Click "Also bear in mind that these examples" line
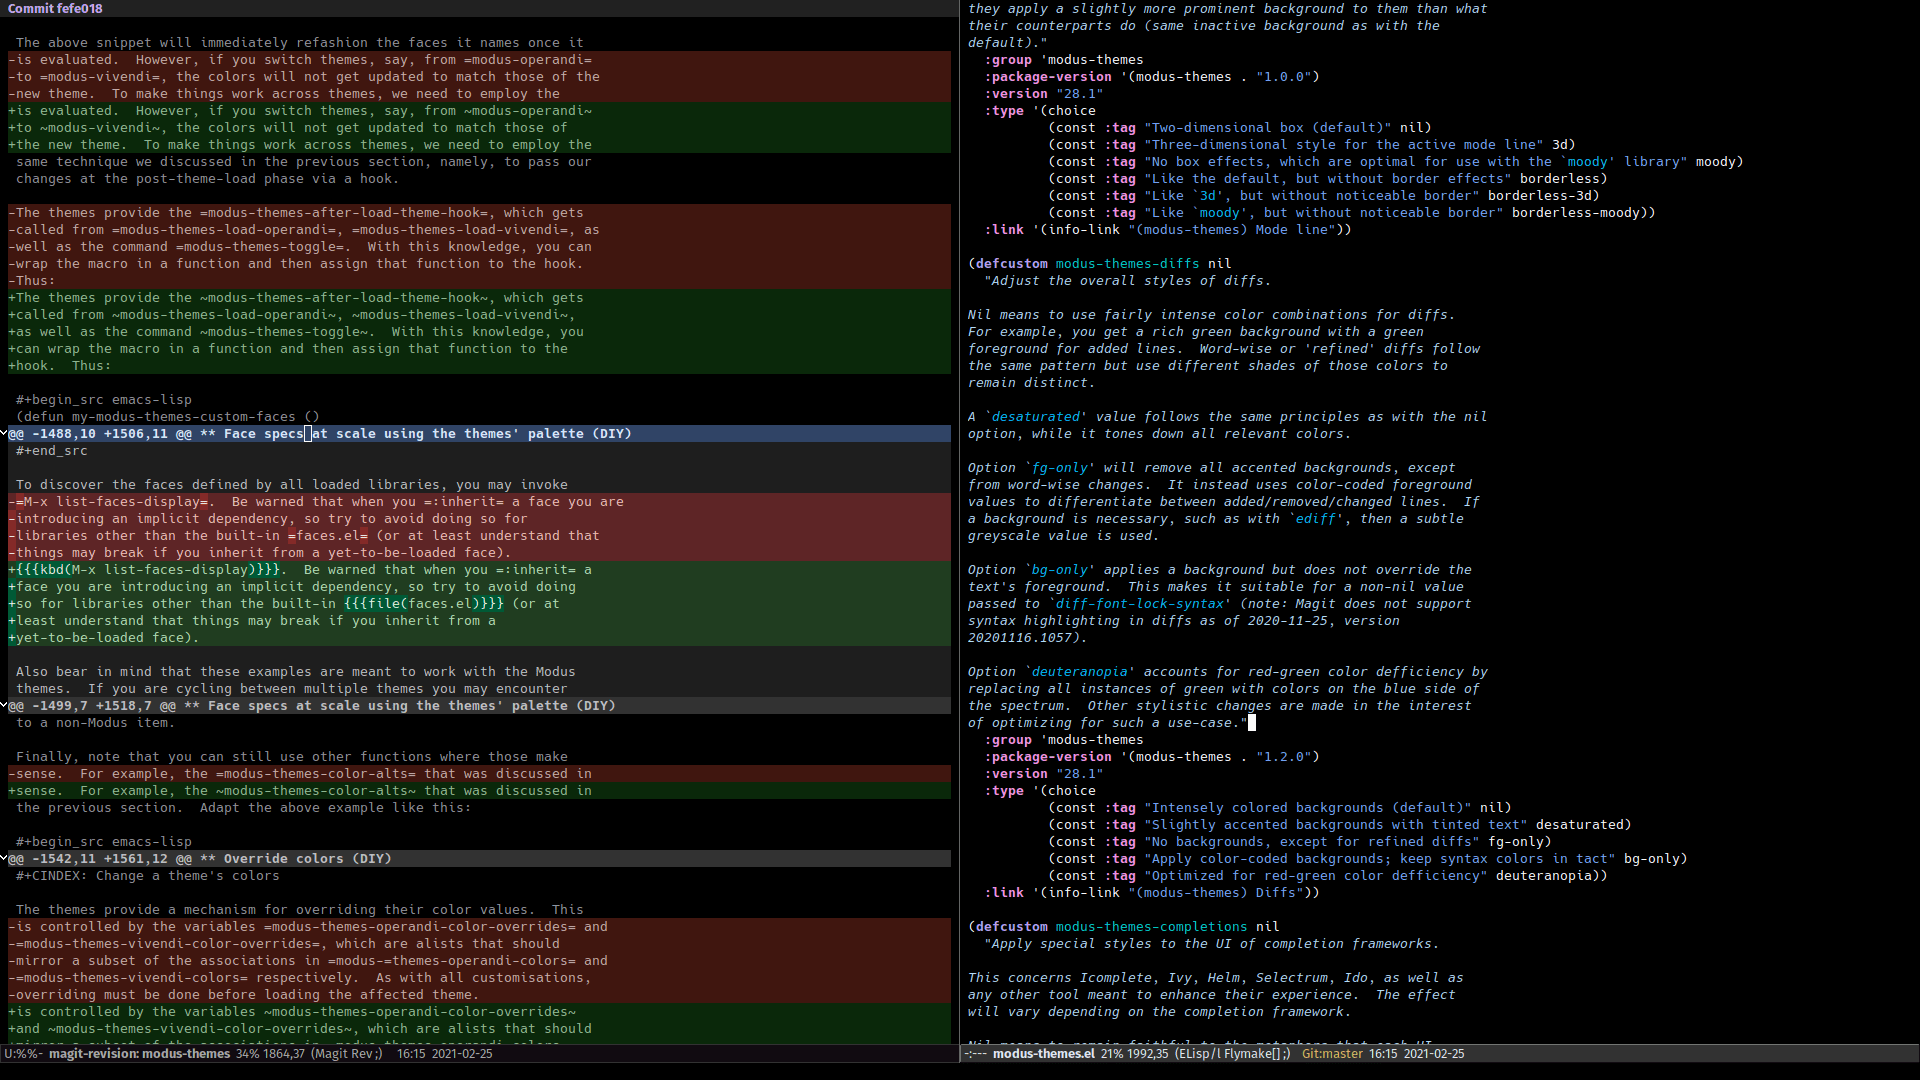The width and height of the screenshot is (1920, 1080). tap(296, 672)
